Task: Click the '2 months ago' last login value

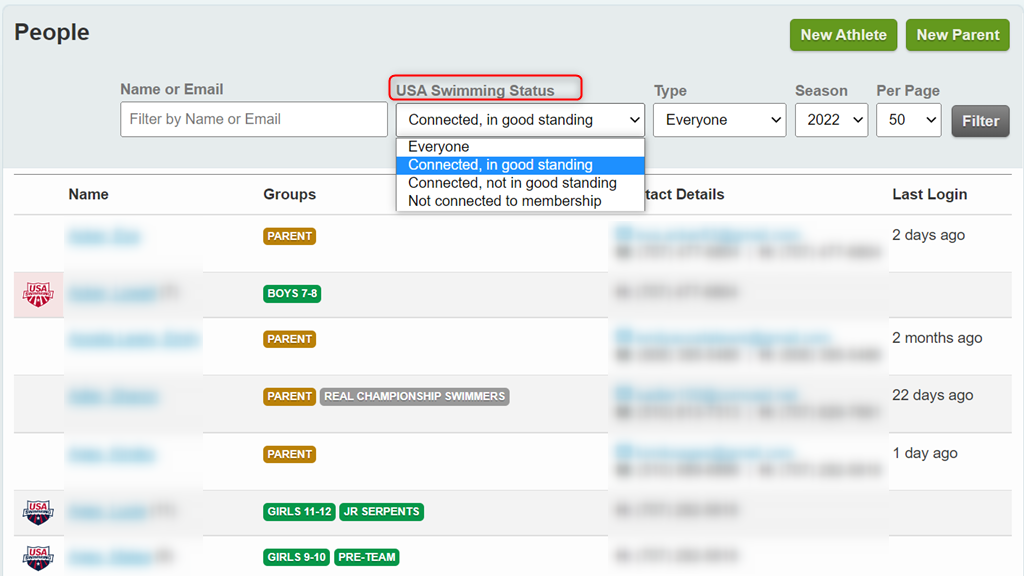Action: (x=937, y=338)
